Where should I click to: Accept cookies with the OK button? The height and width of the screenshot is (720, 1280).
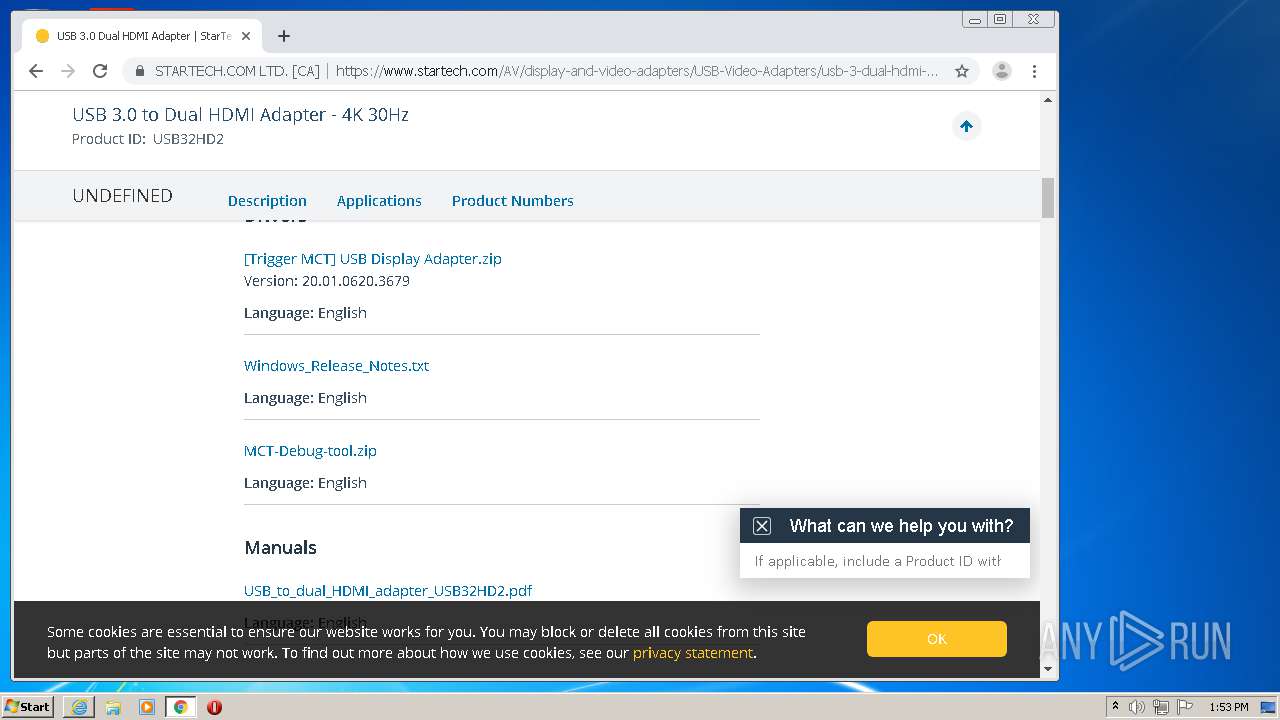[937, 639]
